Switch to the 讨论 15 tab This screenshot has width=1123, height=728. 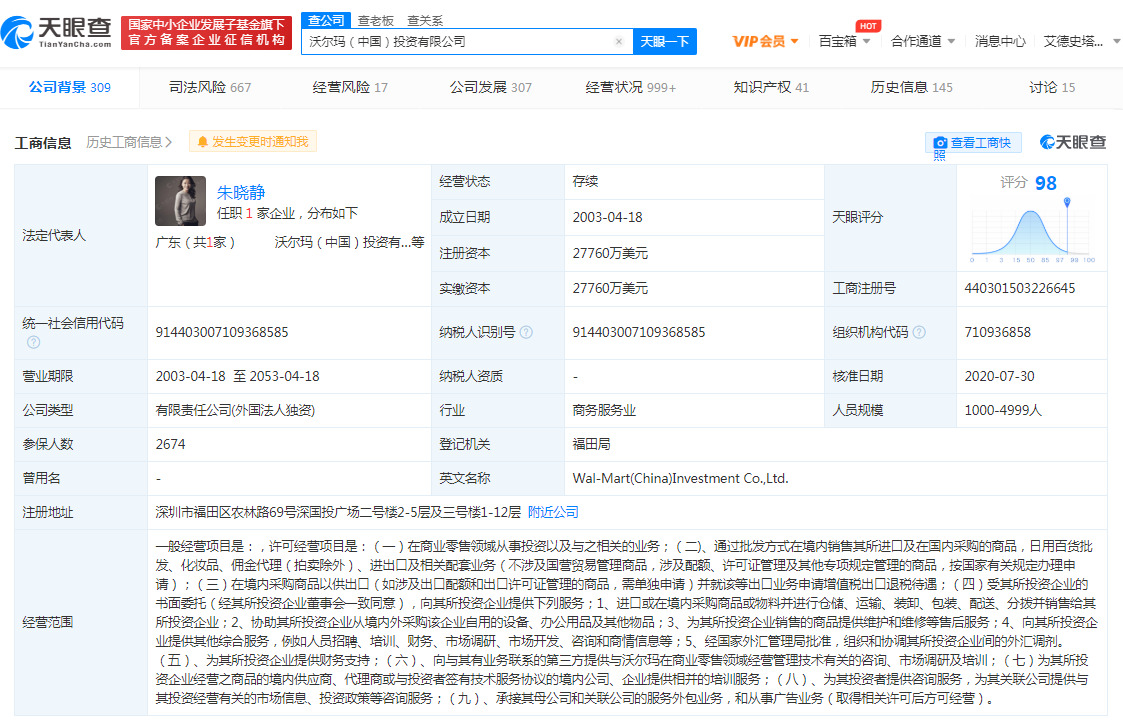click(x=1052, y=87)
